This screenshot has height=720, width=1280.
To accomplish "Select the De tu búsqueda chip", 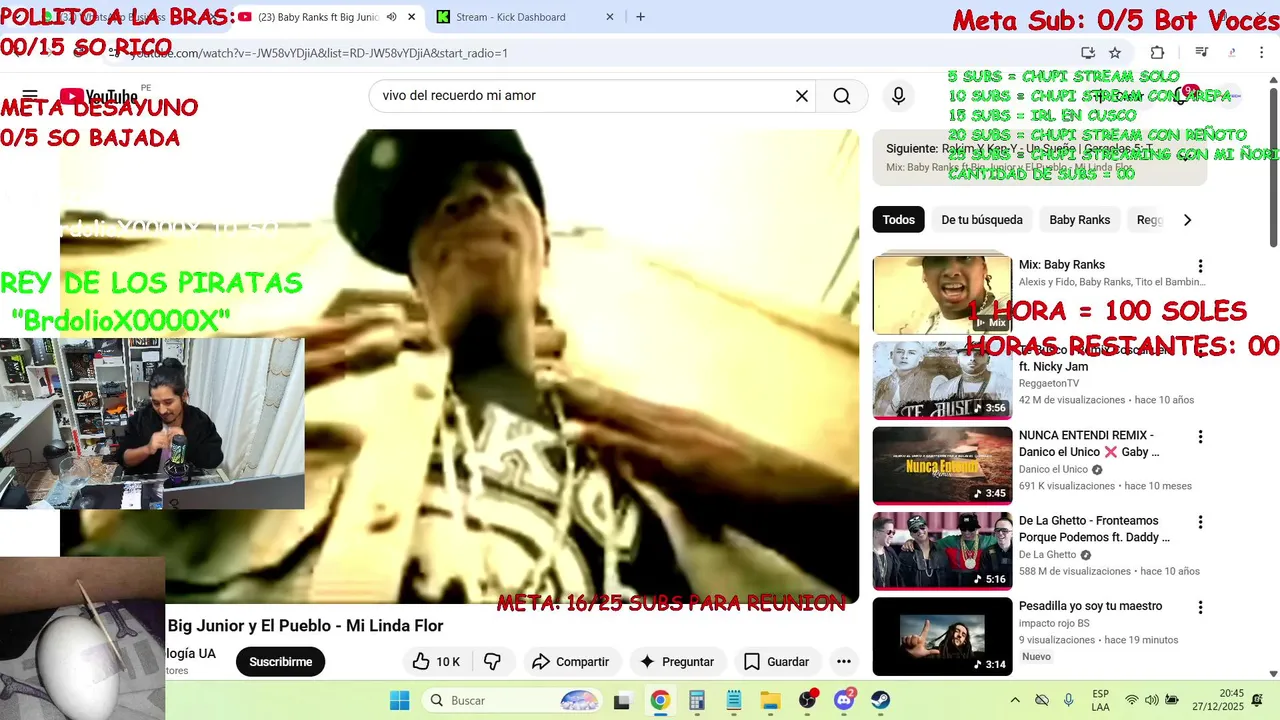I will (982, 220).
